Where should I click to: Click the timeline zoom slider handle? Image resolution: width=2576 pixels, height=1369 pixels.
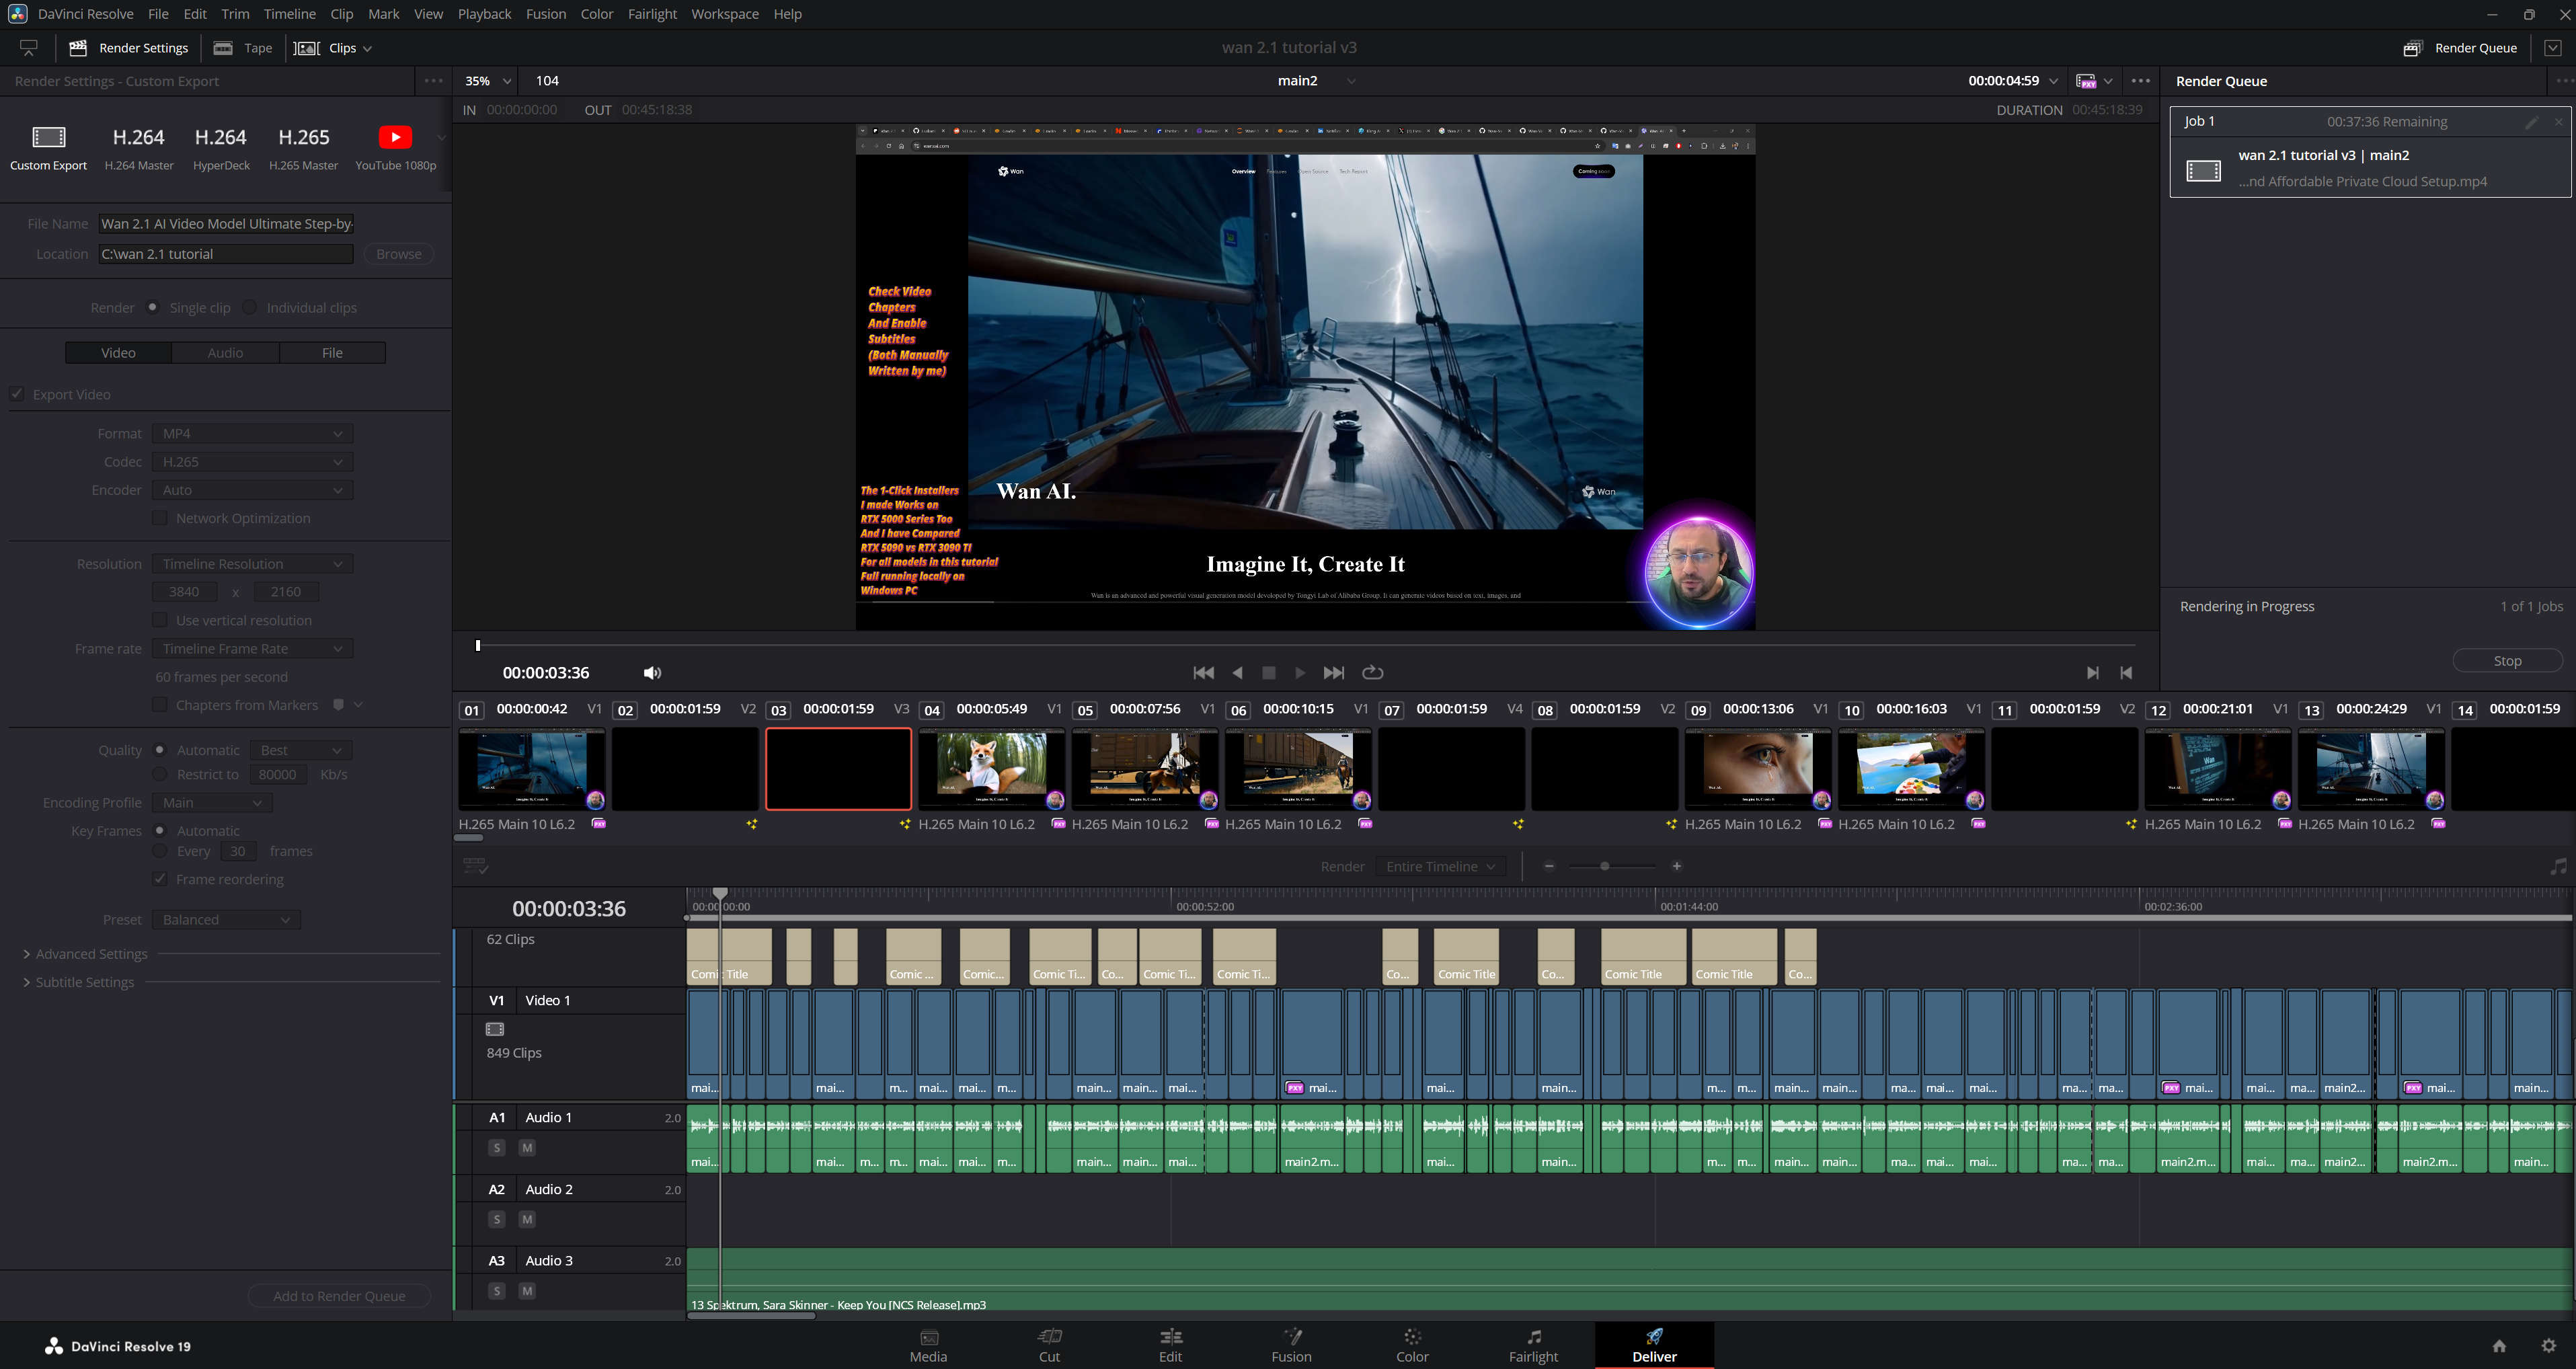1604,866
